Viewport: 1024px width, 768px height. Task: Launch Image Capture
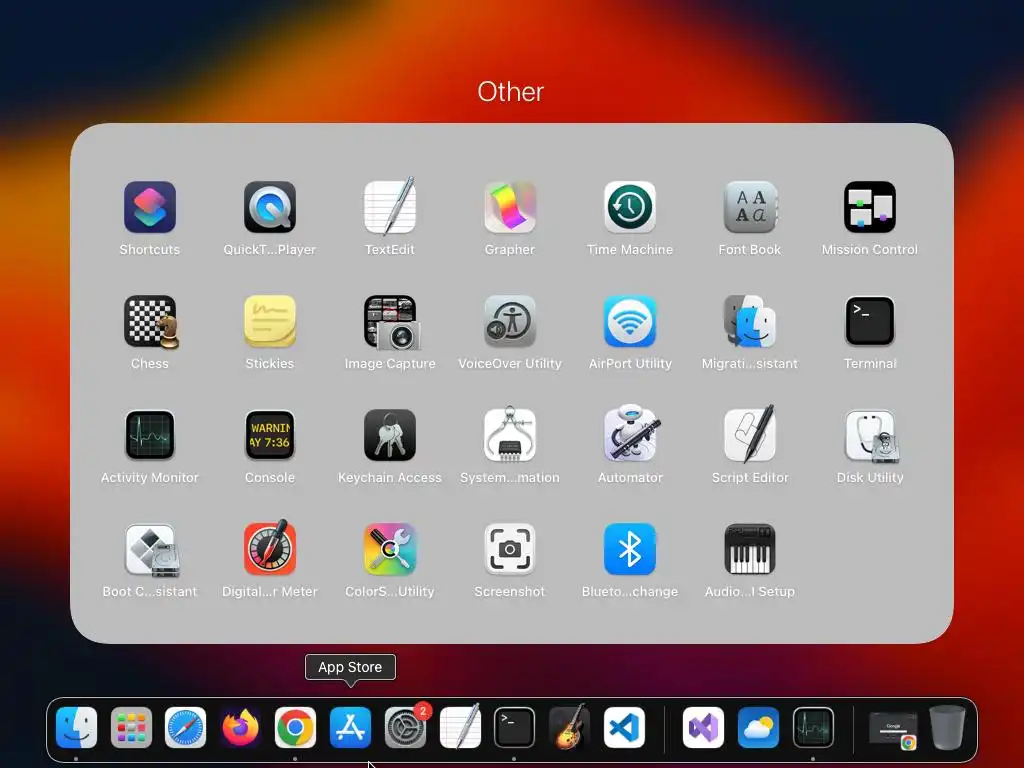coord(390,321)
